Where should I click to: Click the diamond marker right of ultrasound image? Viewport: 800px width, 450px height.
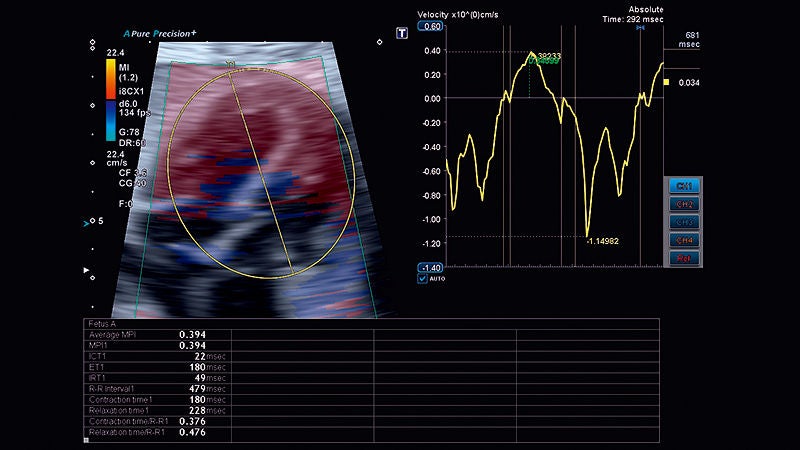coord(380,42)
